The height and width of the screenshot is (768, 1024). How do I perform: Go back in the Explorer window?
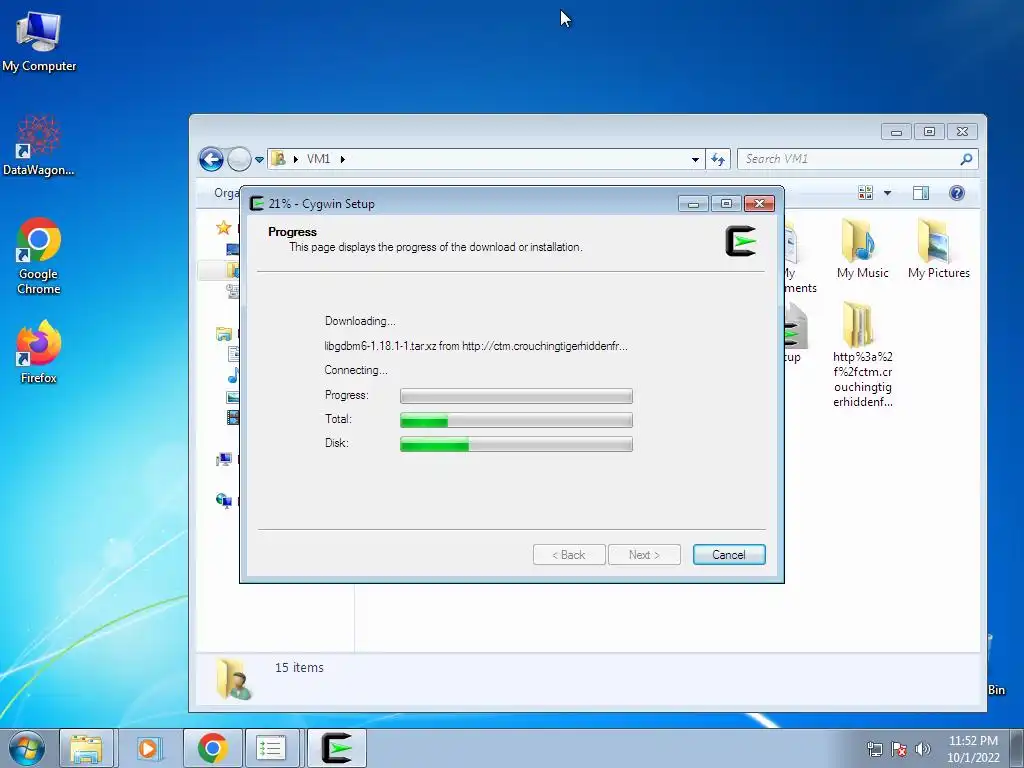[212, 159]
